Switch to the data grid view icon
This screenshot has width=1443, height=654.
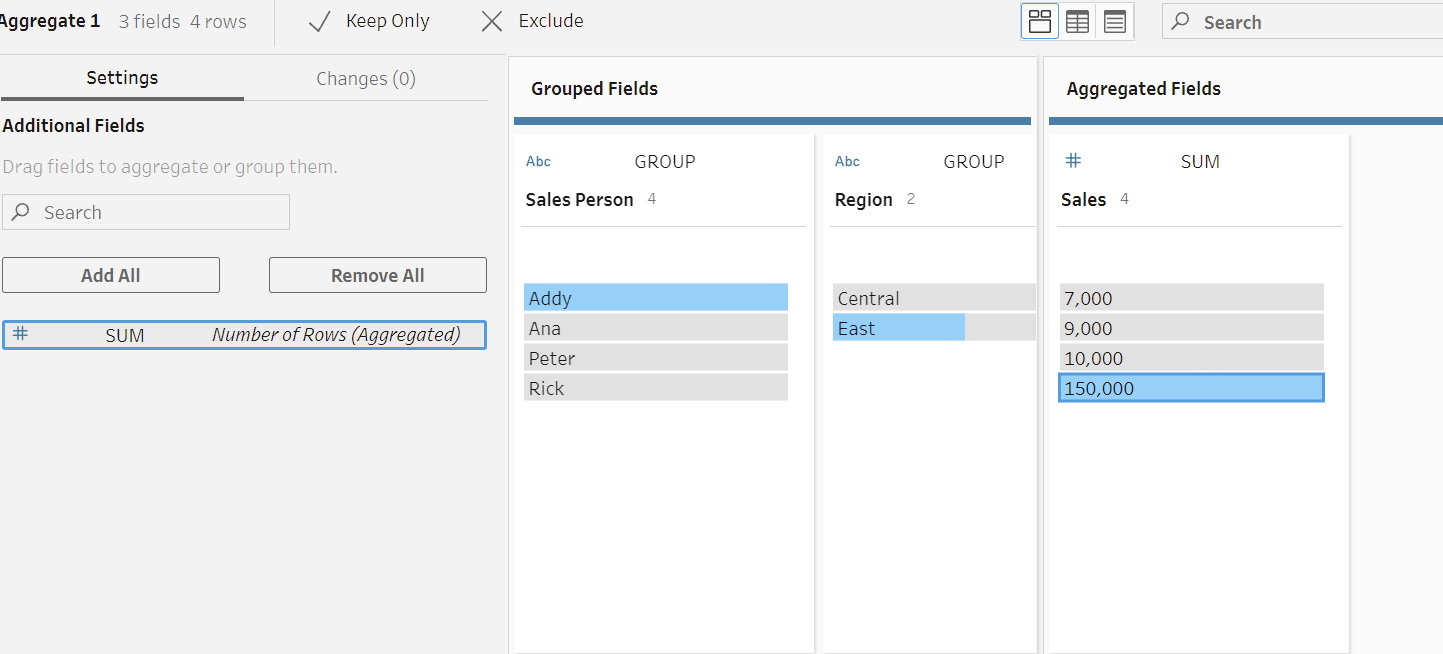pos(1077,22)
